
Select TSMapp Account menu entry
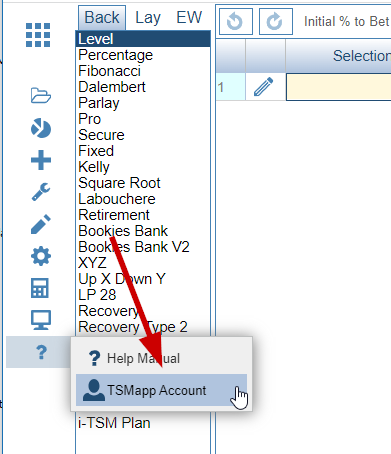pos(161,390)
